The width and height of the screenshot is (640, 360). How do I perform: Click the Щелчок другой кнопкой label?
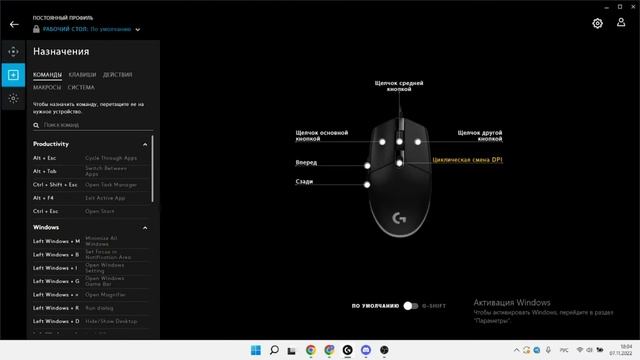[480, 136]
